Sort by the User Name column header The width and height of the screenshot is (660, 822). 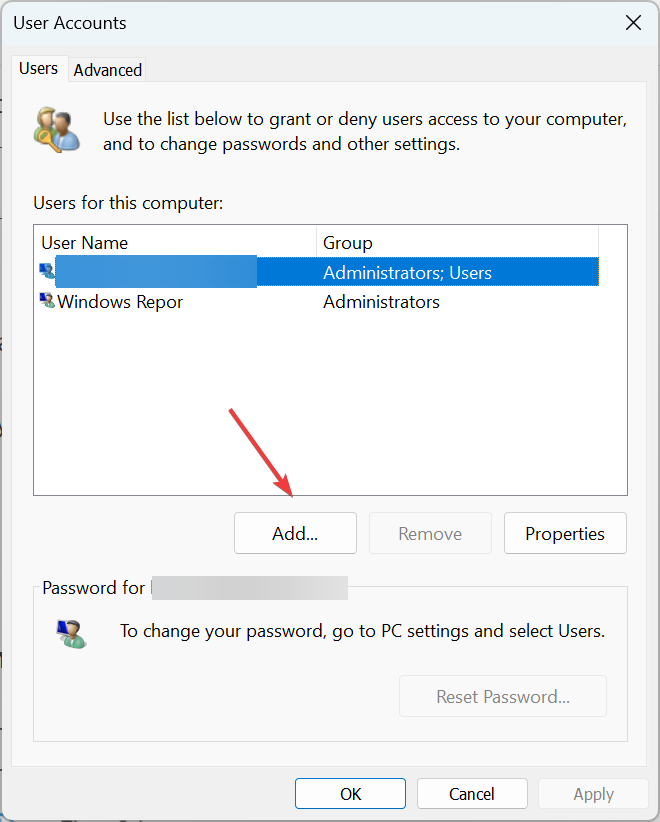point(175,242)
